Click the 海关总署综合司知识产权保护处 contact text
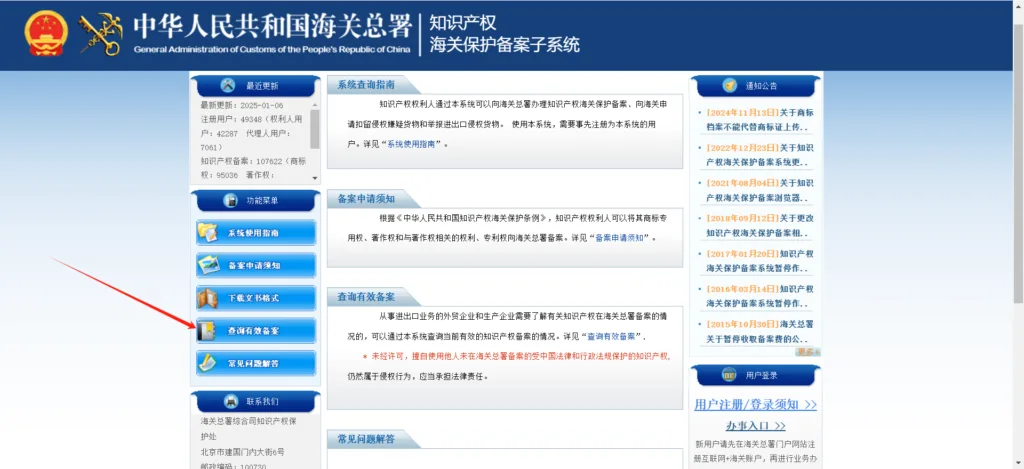1024x469 pixels. tap(249, 429)
